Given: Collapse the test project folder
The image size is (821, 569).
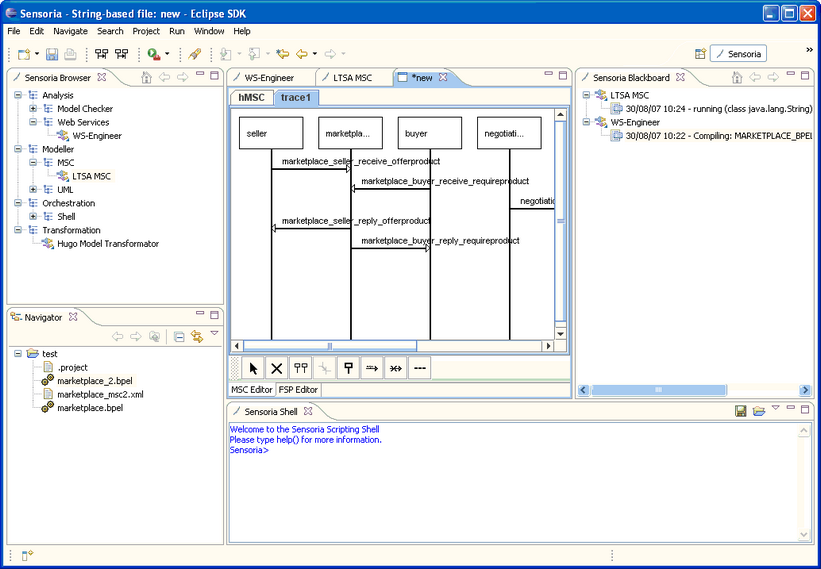Looking at the screenshot, I should tap(18, 354).
